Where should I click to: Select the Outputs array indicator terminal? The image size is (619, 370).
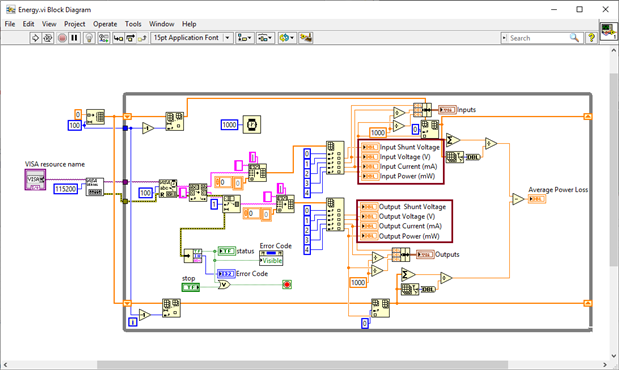click(x=425, y=255)
